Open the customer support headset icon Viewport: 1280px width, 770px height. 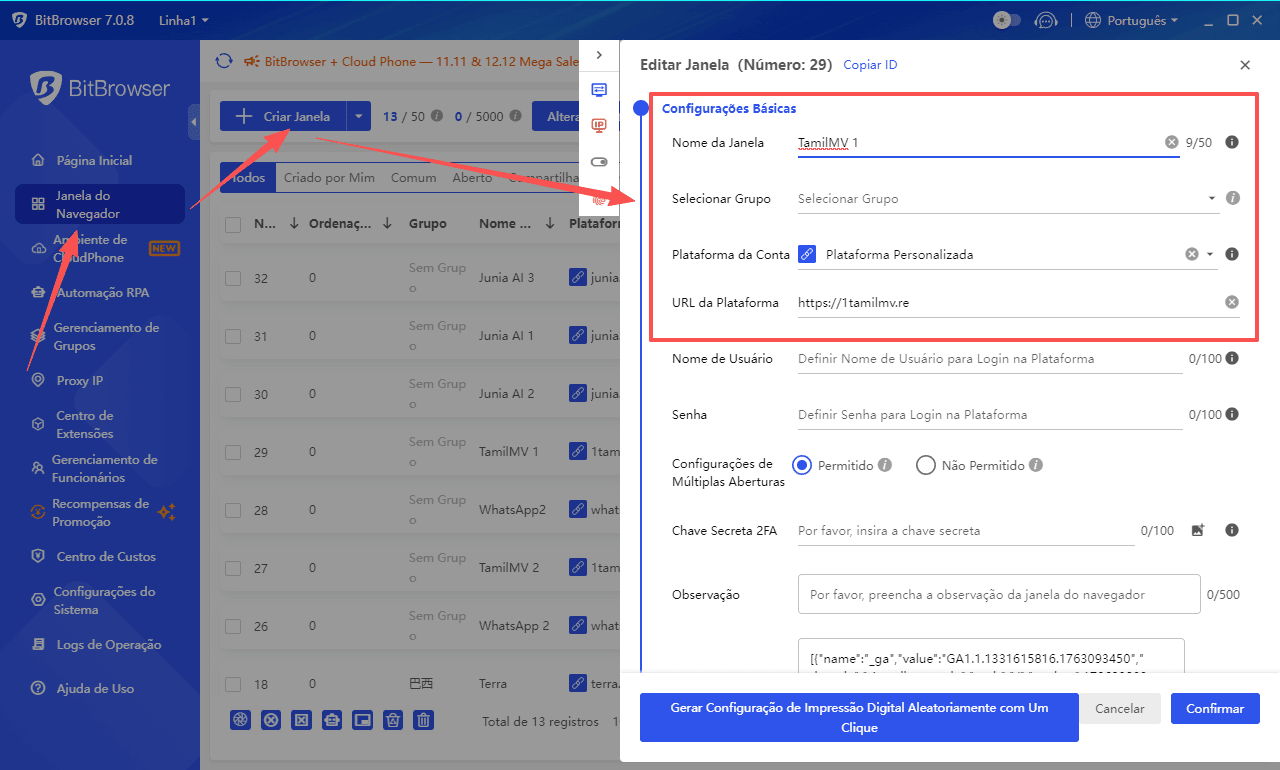[x=1046, y=20]
